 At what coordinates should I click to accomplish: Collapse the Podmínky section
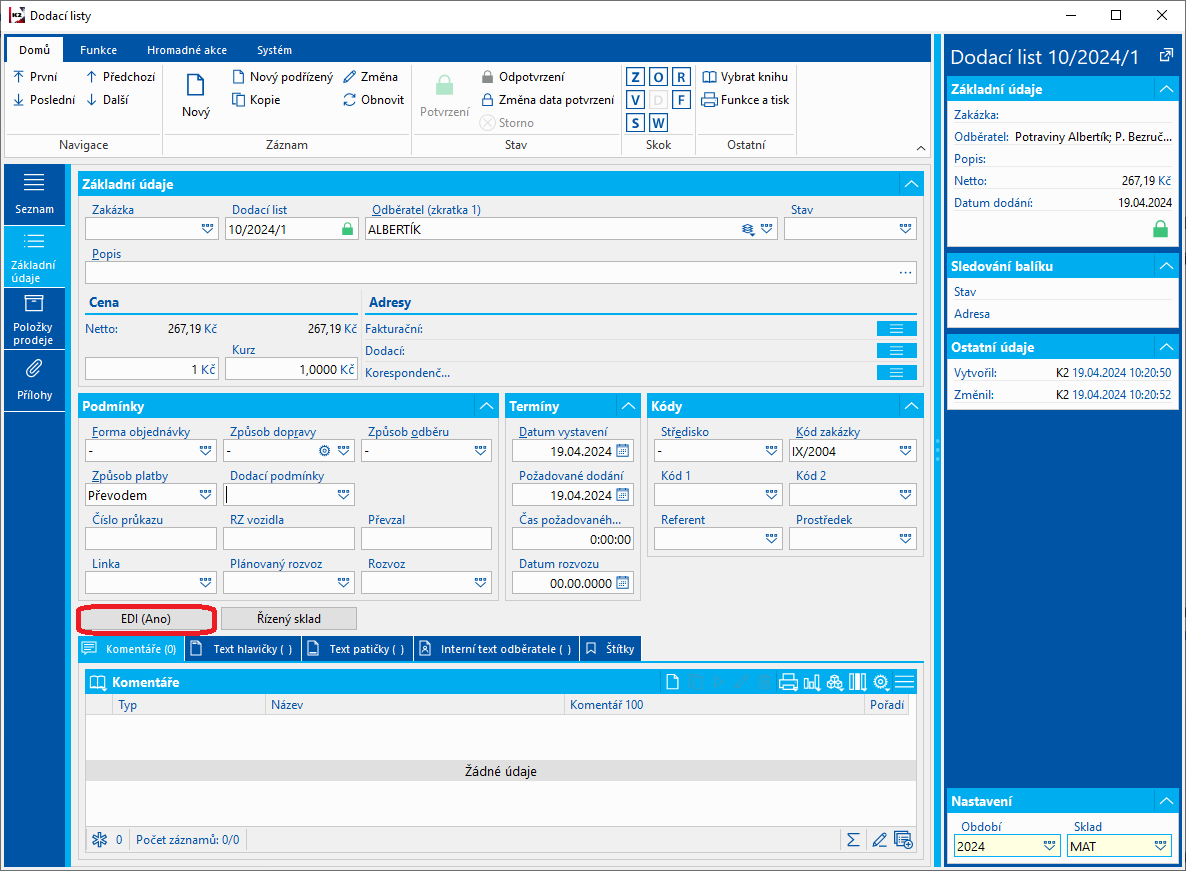(x=486, y=406)
